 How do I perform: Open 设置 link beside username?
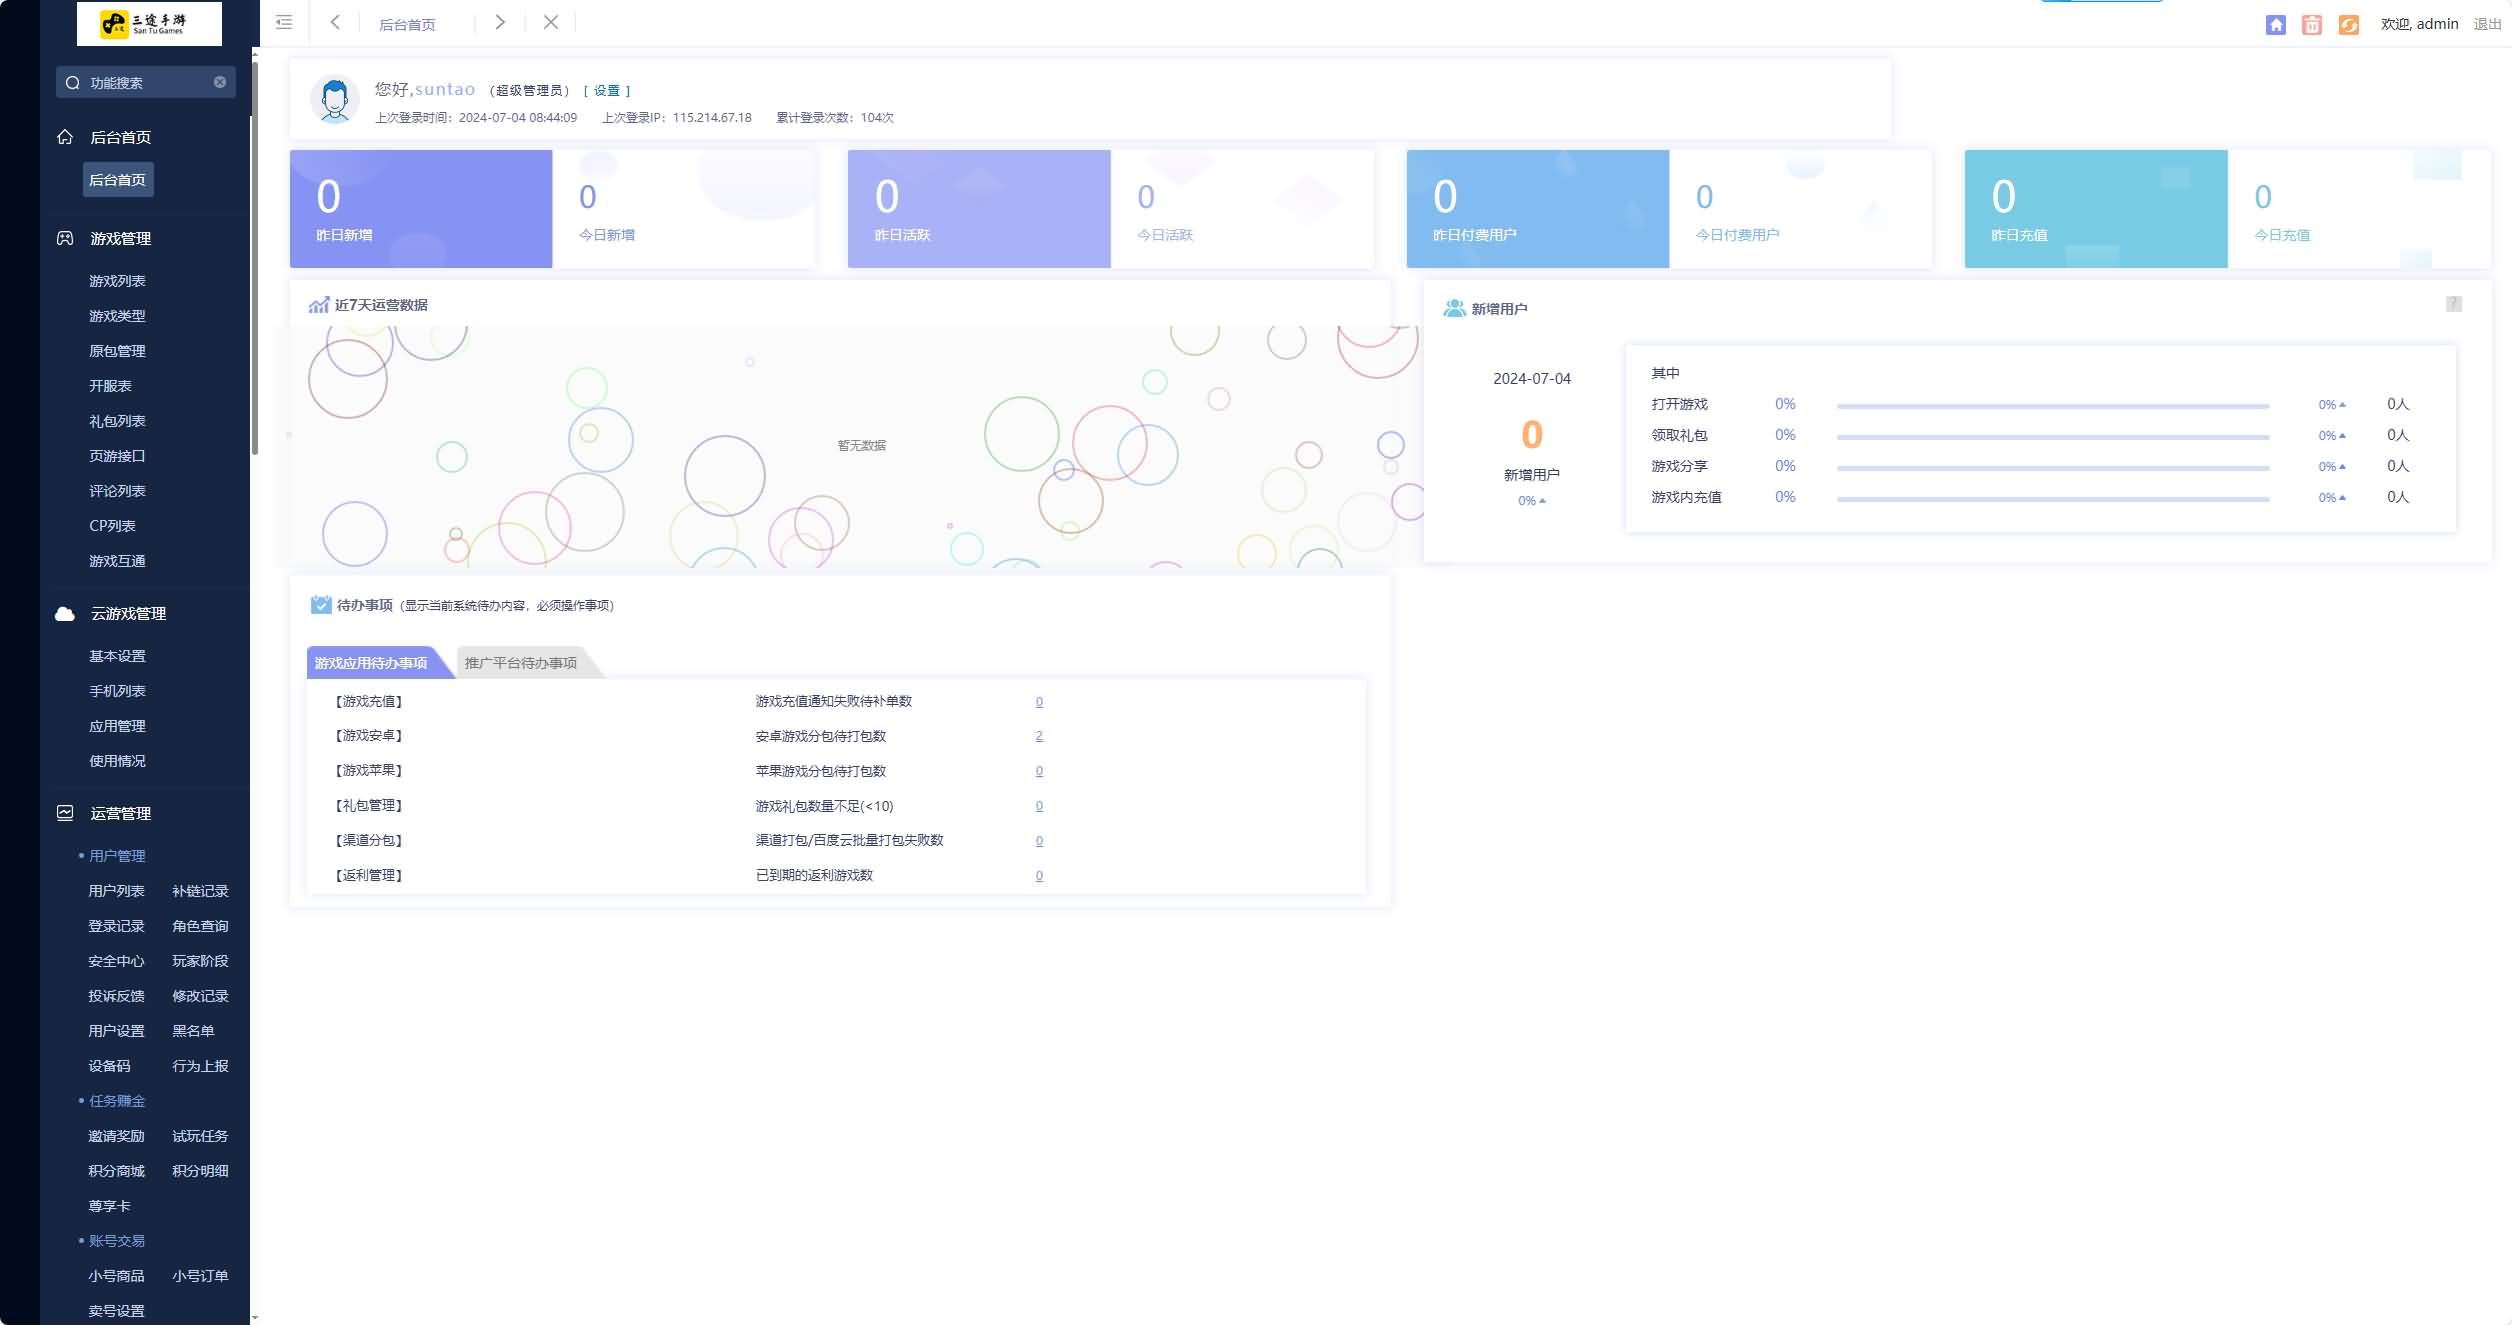pyautogui.click(x=607, y=90)
